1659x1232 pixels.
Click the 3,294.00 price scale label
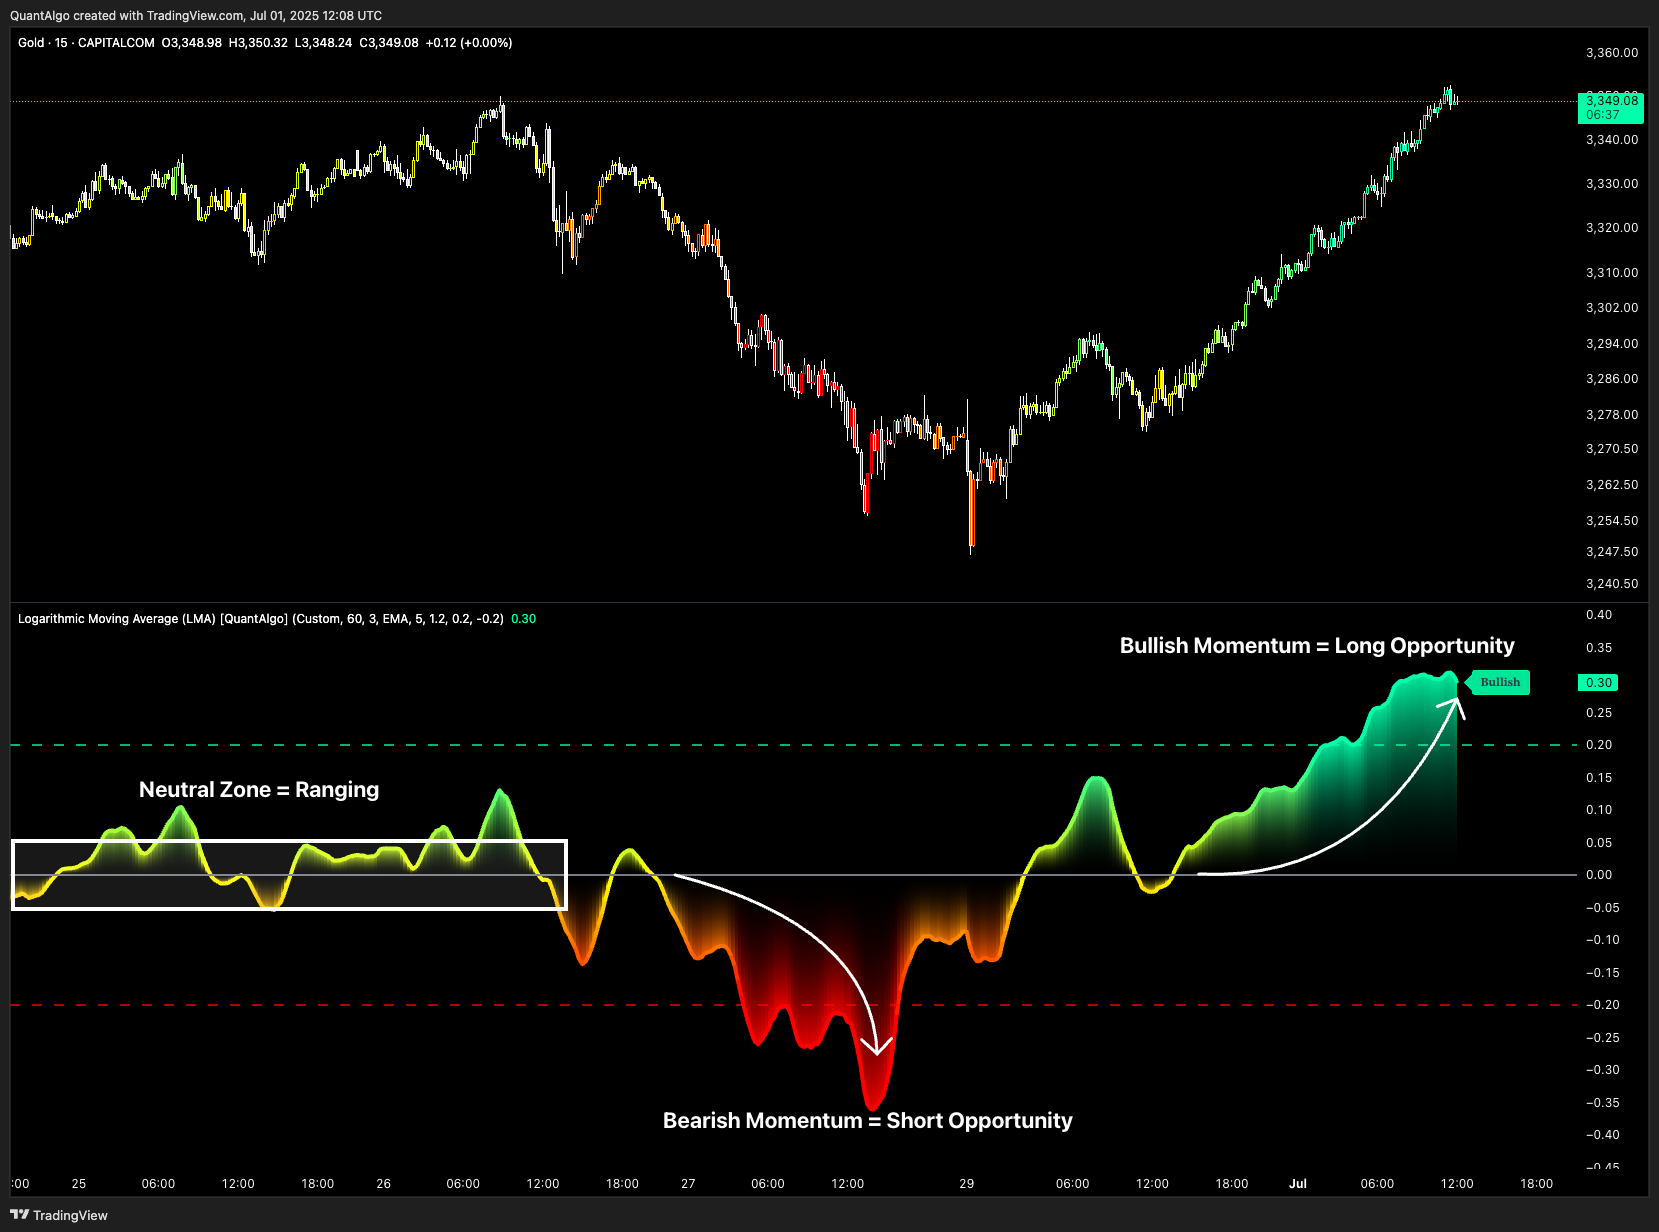coord(1612,344)
